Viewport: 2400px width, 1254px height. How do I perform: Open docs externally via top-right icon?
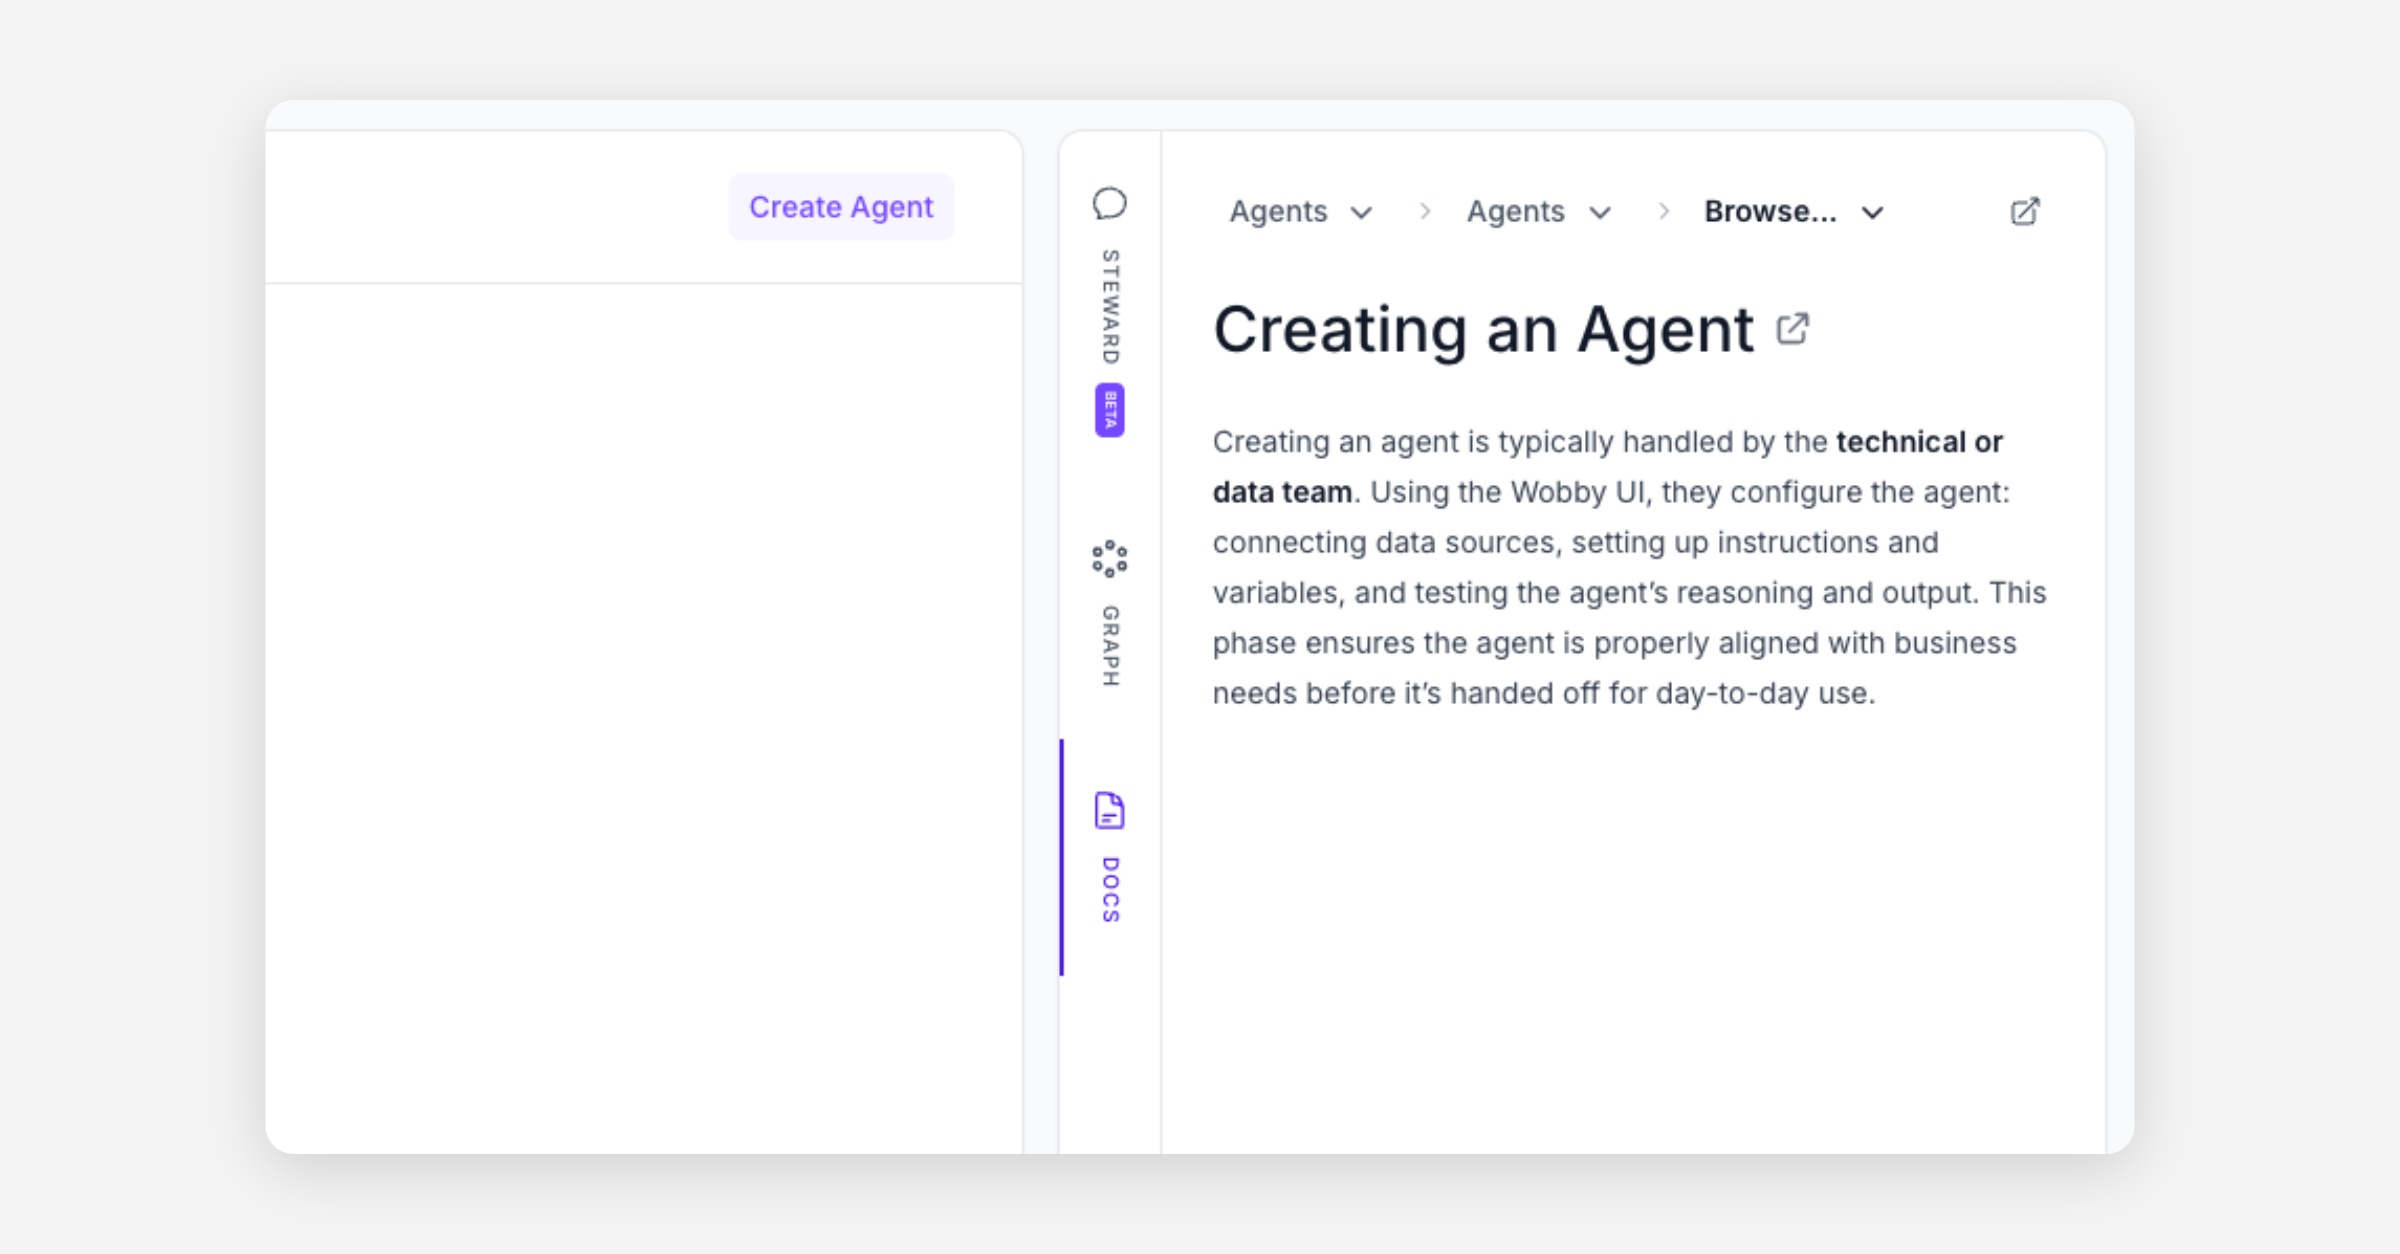click(2024, 211)
